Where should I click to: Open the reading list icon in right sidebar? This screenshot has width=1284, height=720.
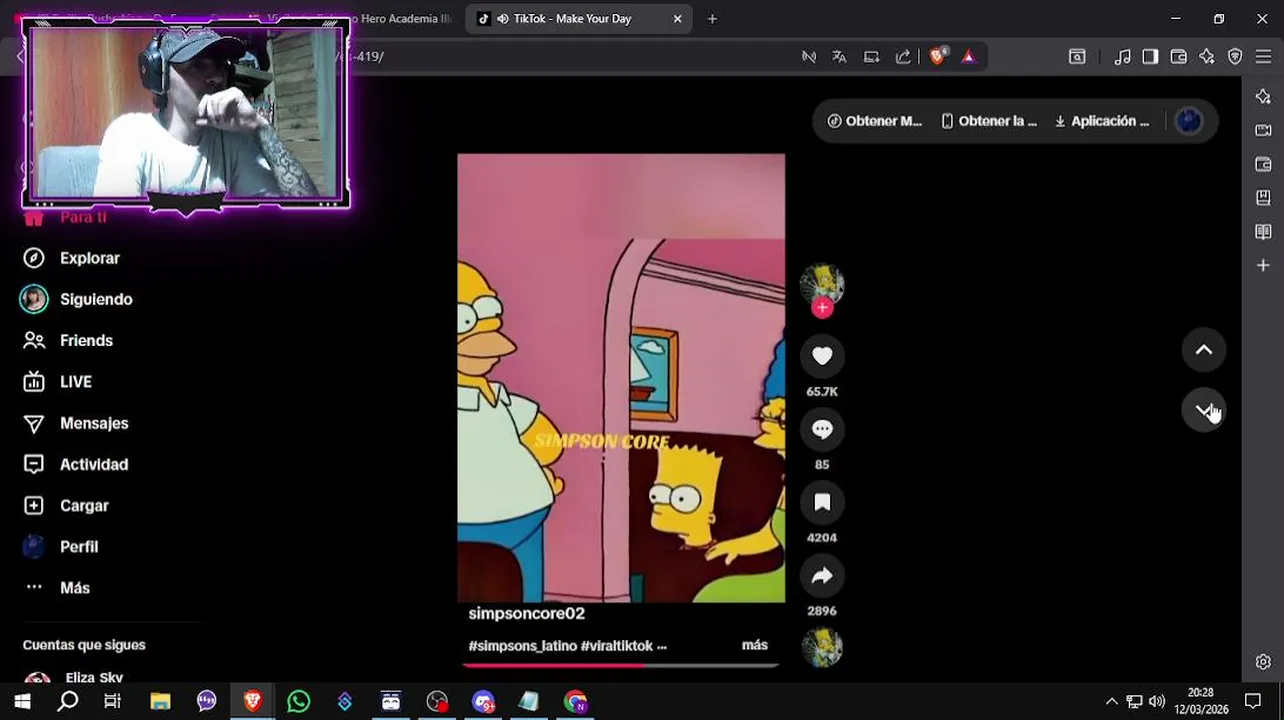point(1263,232)
